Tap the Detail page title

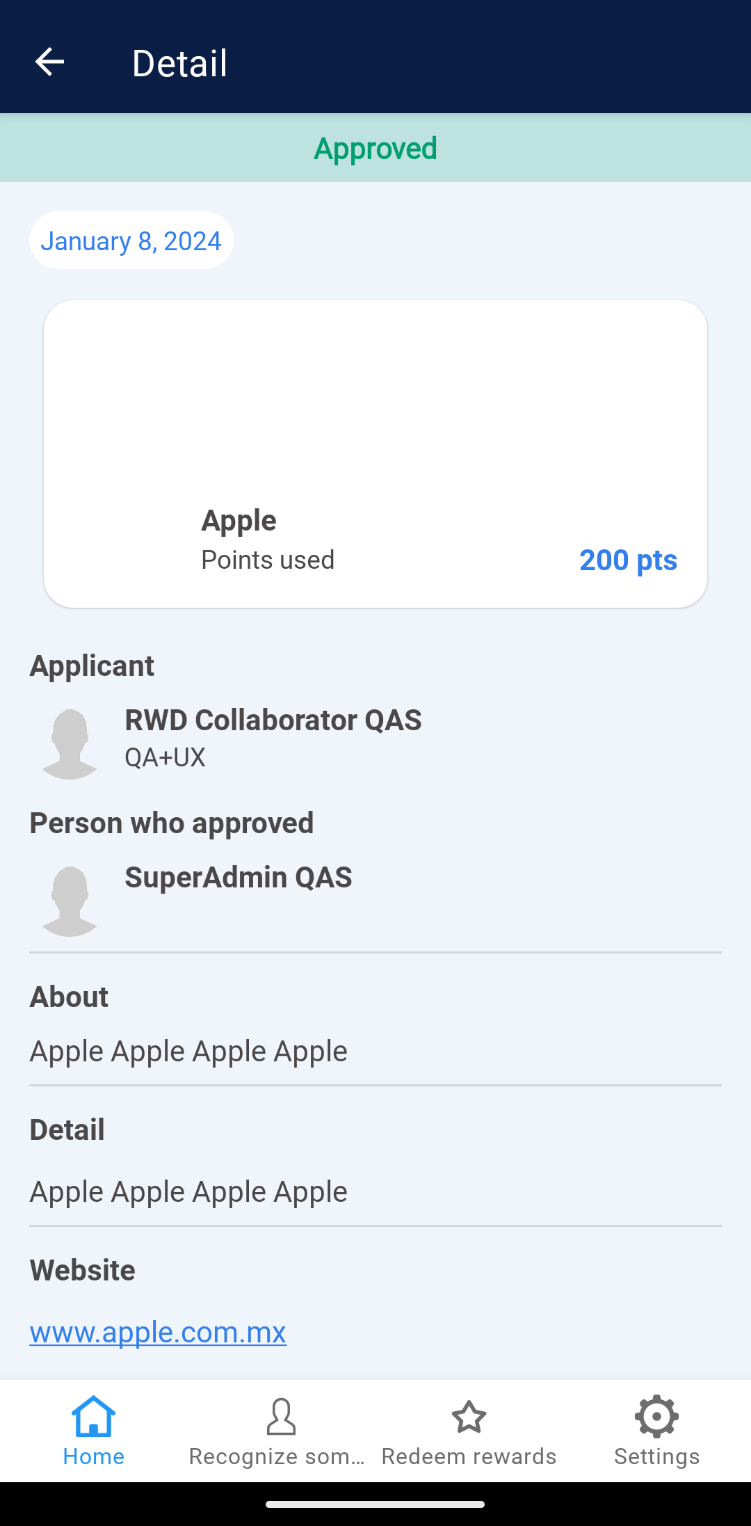tap(180, 63)
